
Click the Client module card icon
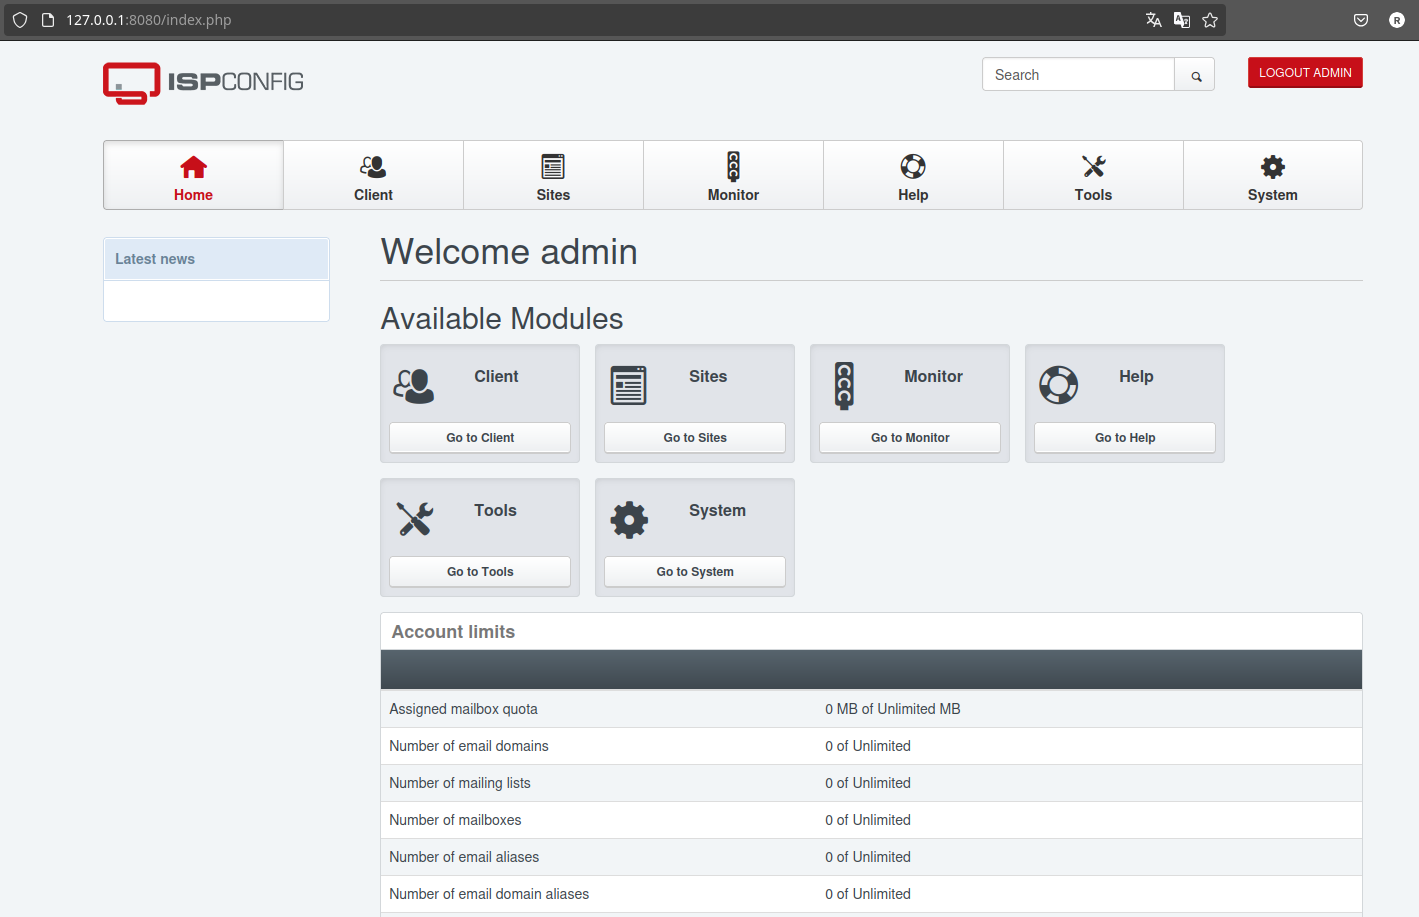[414, 385]
